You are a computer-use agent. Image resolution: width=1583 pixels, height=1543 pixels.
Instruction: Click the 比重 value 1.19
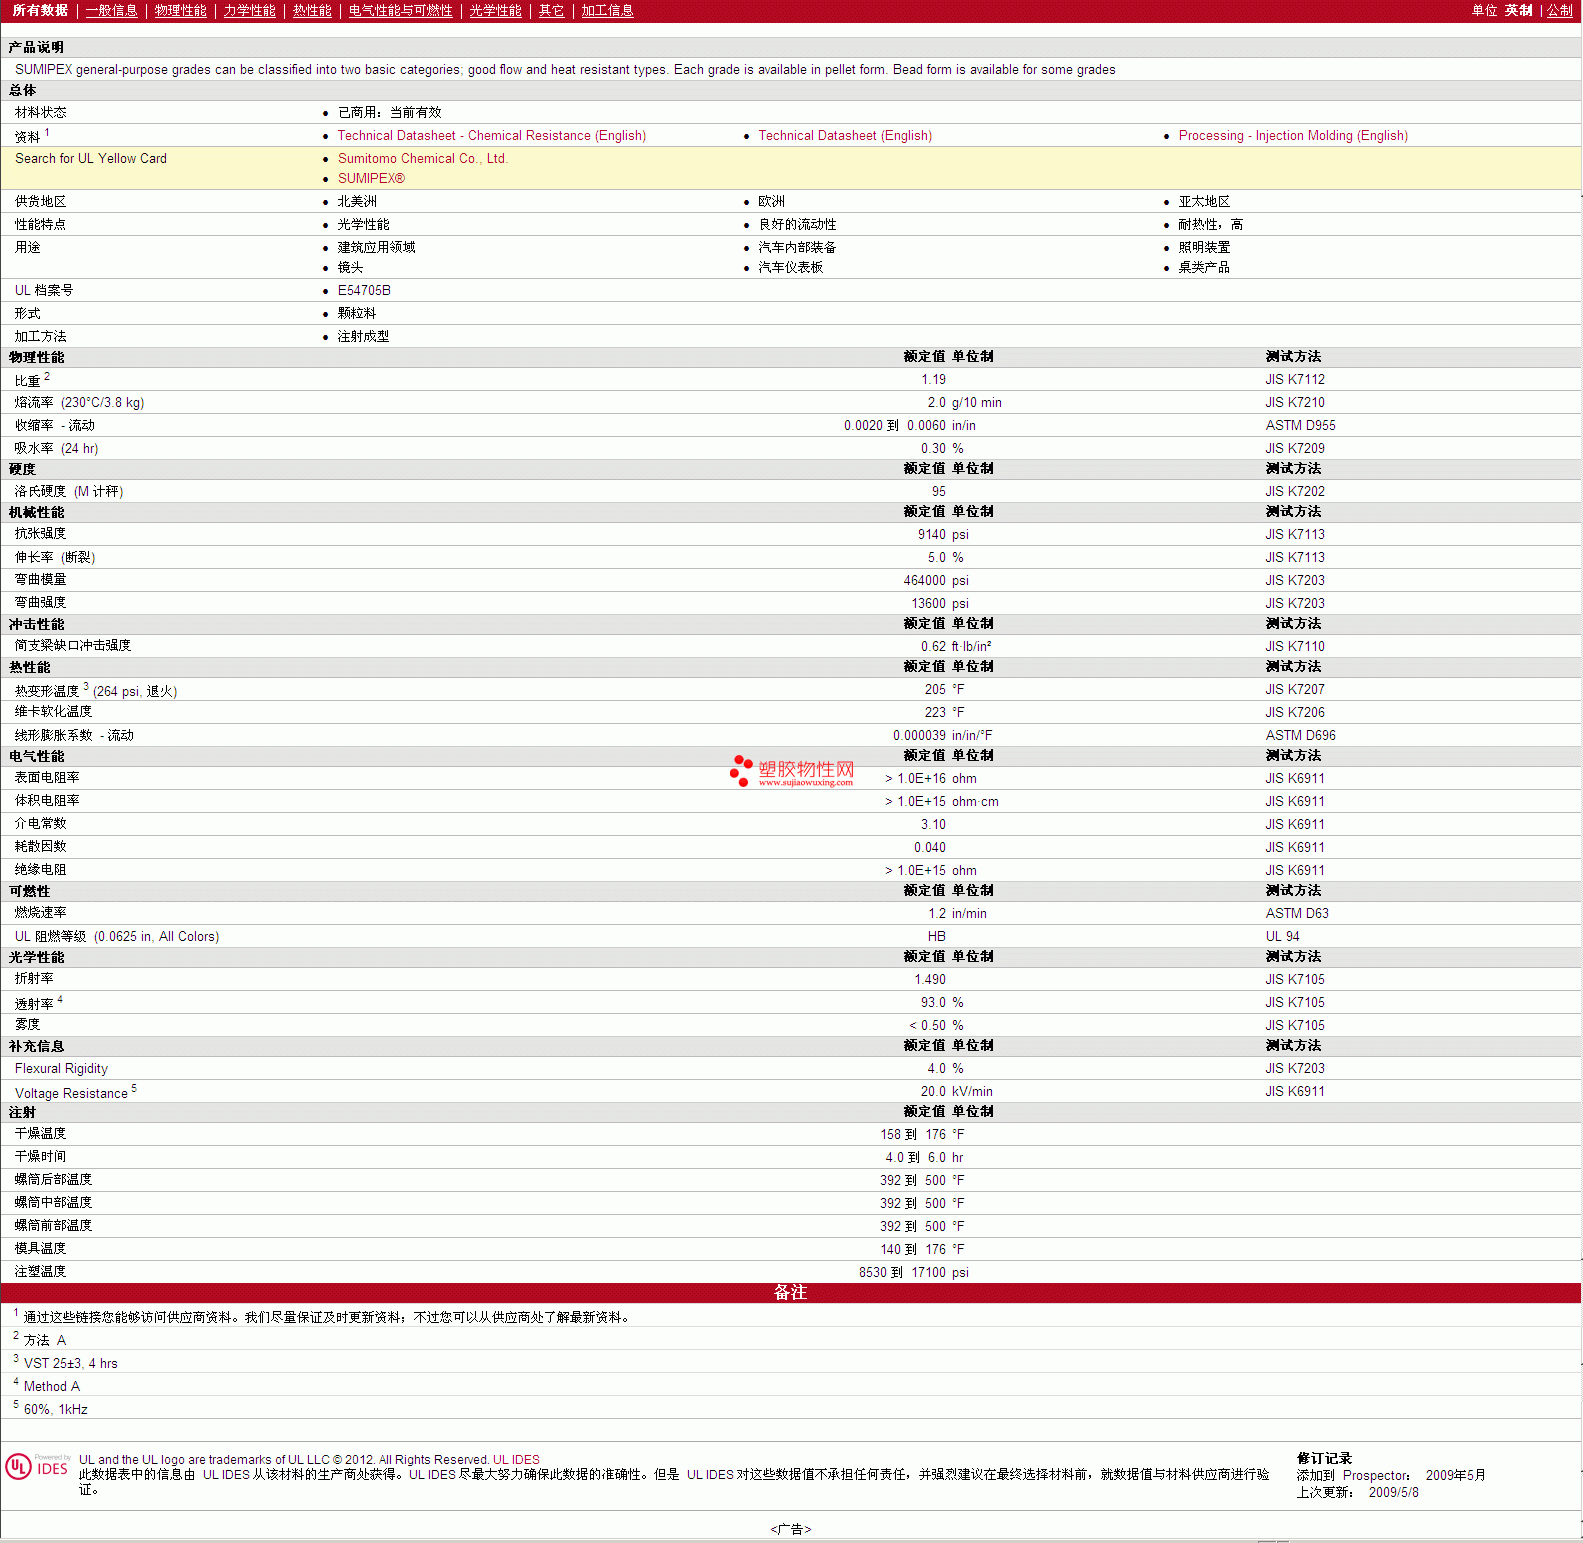click(x=933, y=380)
